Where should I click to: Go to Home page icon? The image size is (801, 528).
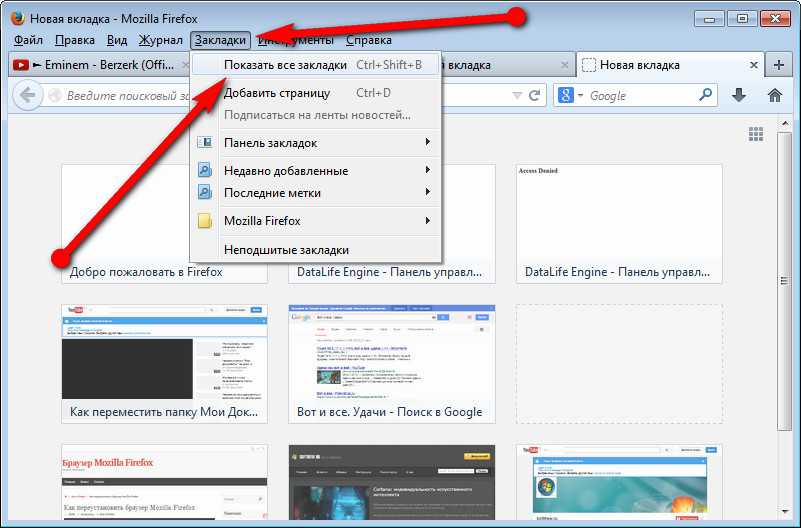pos(774,95)
